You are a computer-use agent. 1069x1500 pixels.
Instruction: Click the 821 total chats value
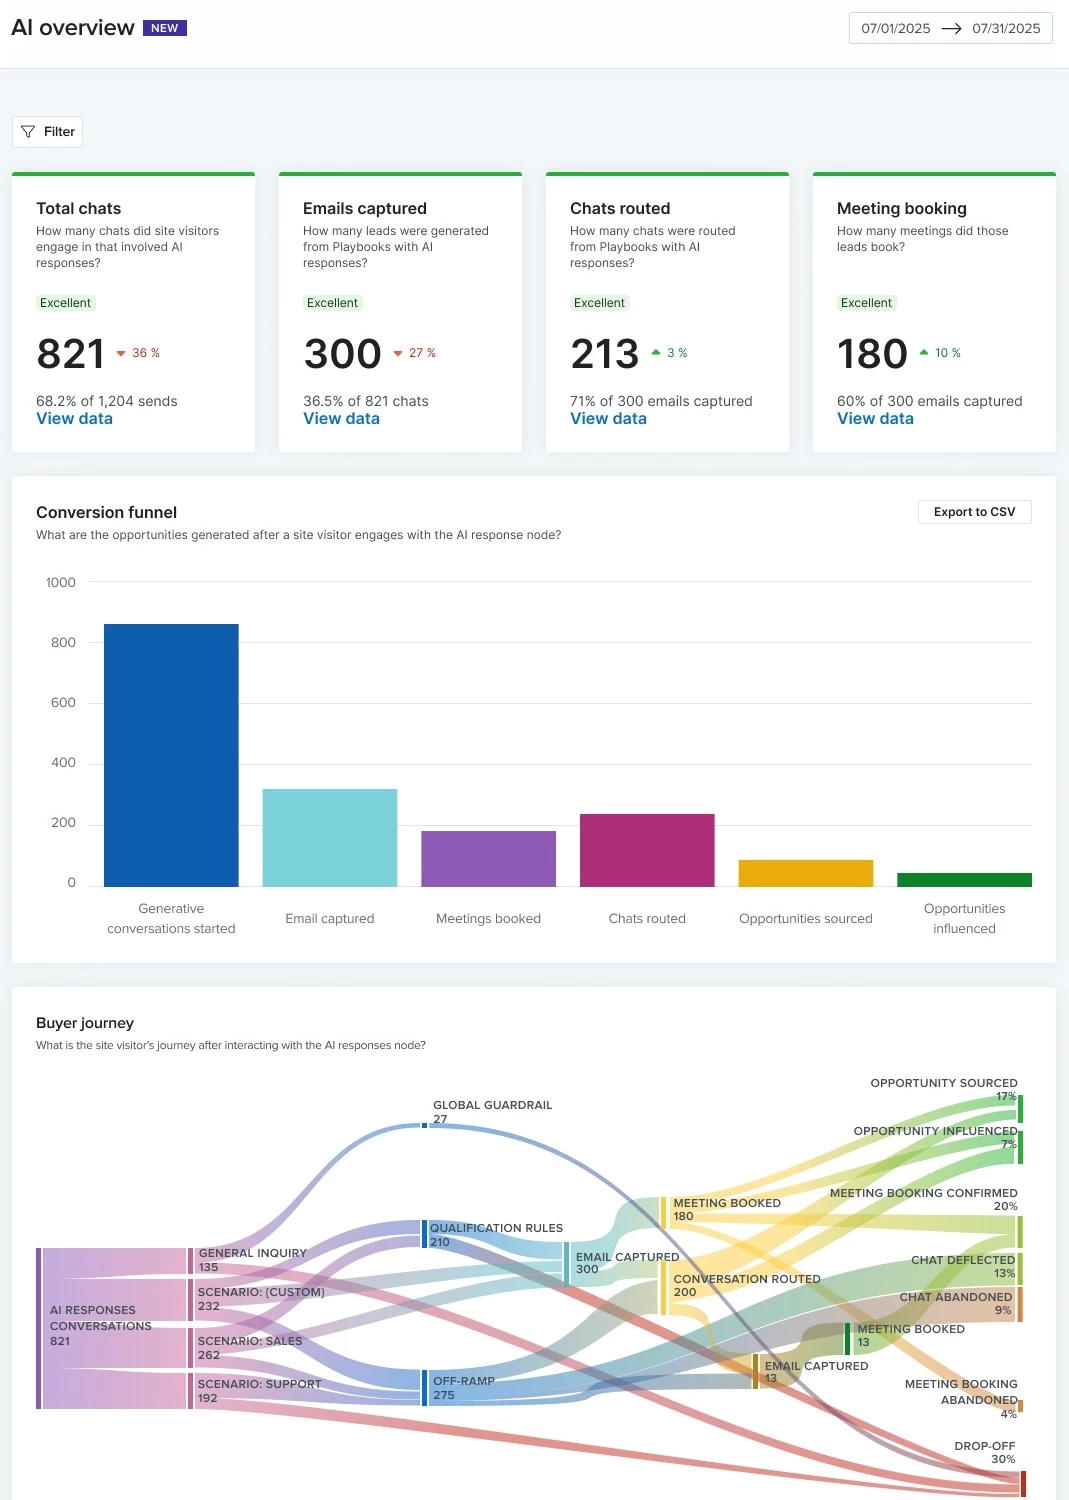click(70, 354)
